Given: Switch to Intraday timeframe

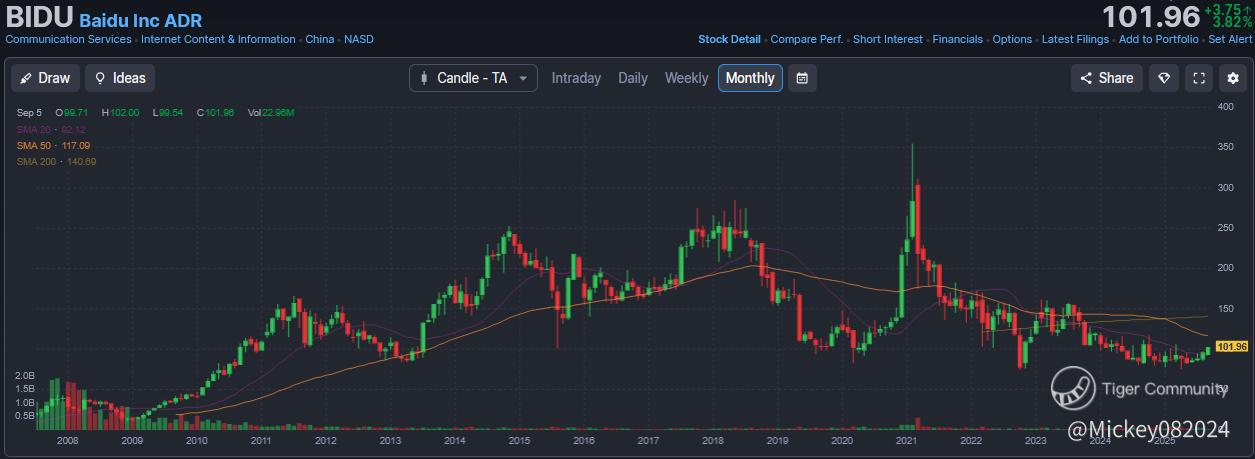Looking at the screenshot, I should click(576, 78).
